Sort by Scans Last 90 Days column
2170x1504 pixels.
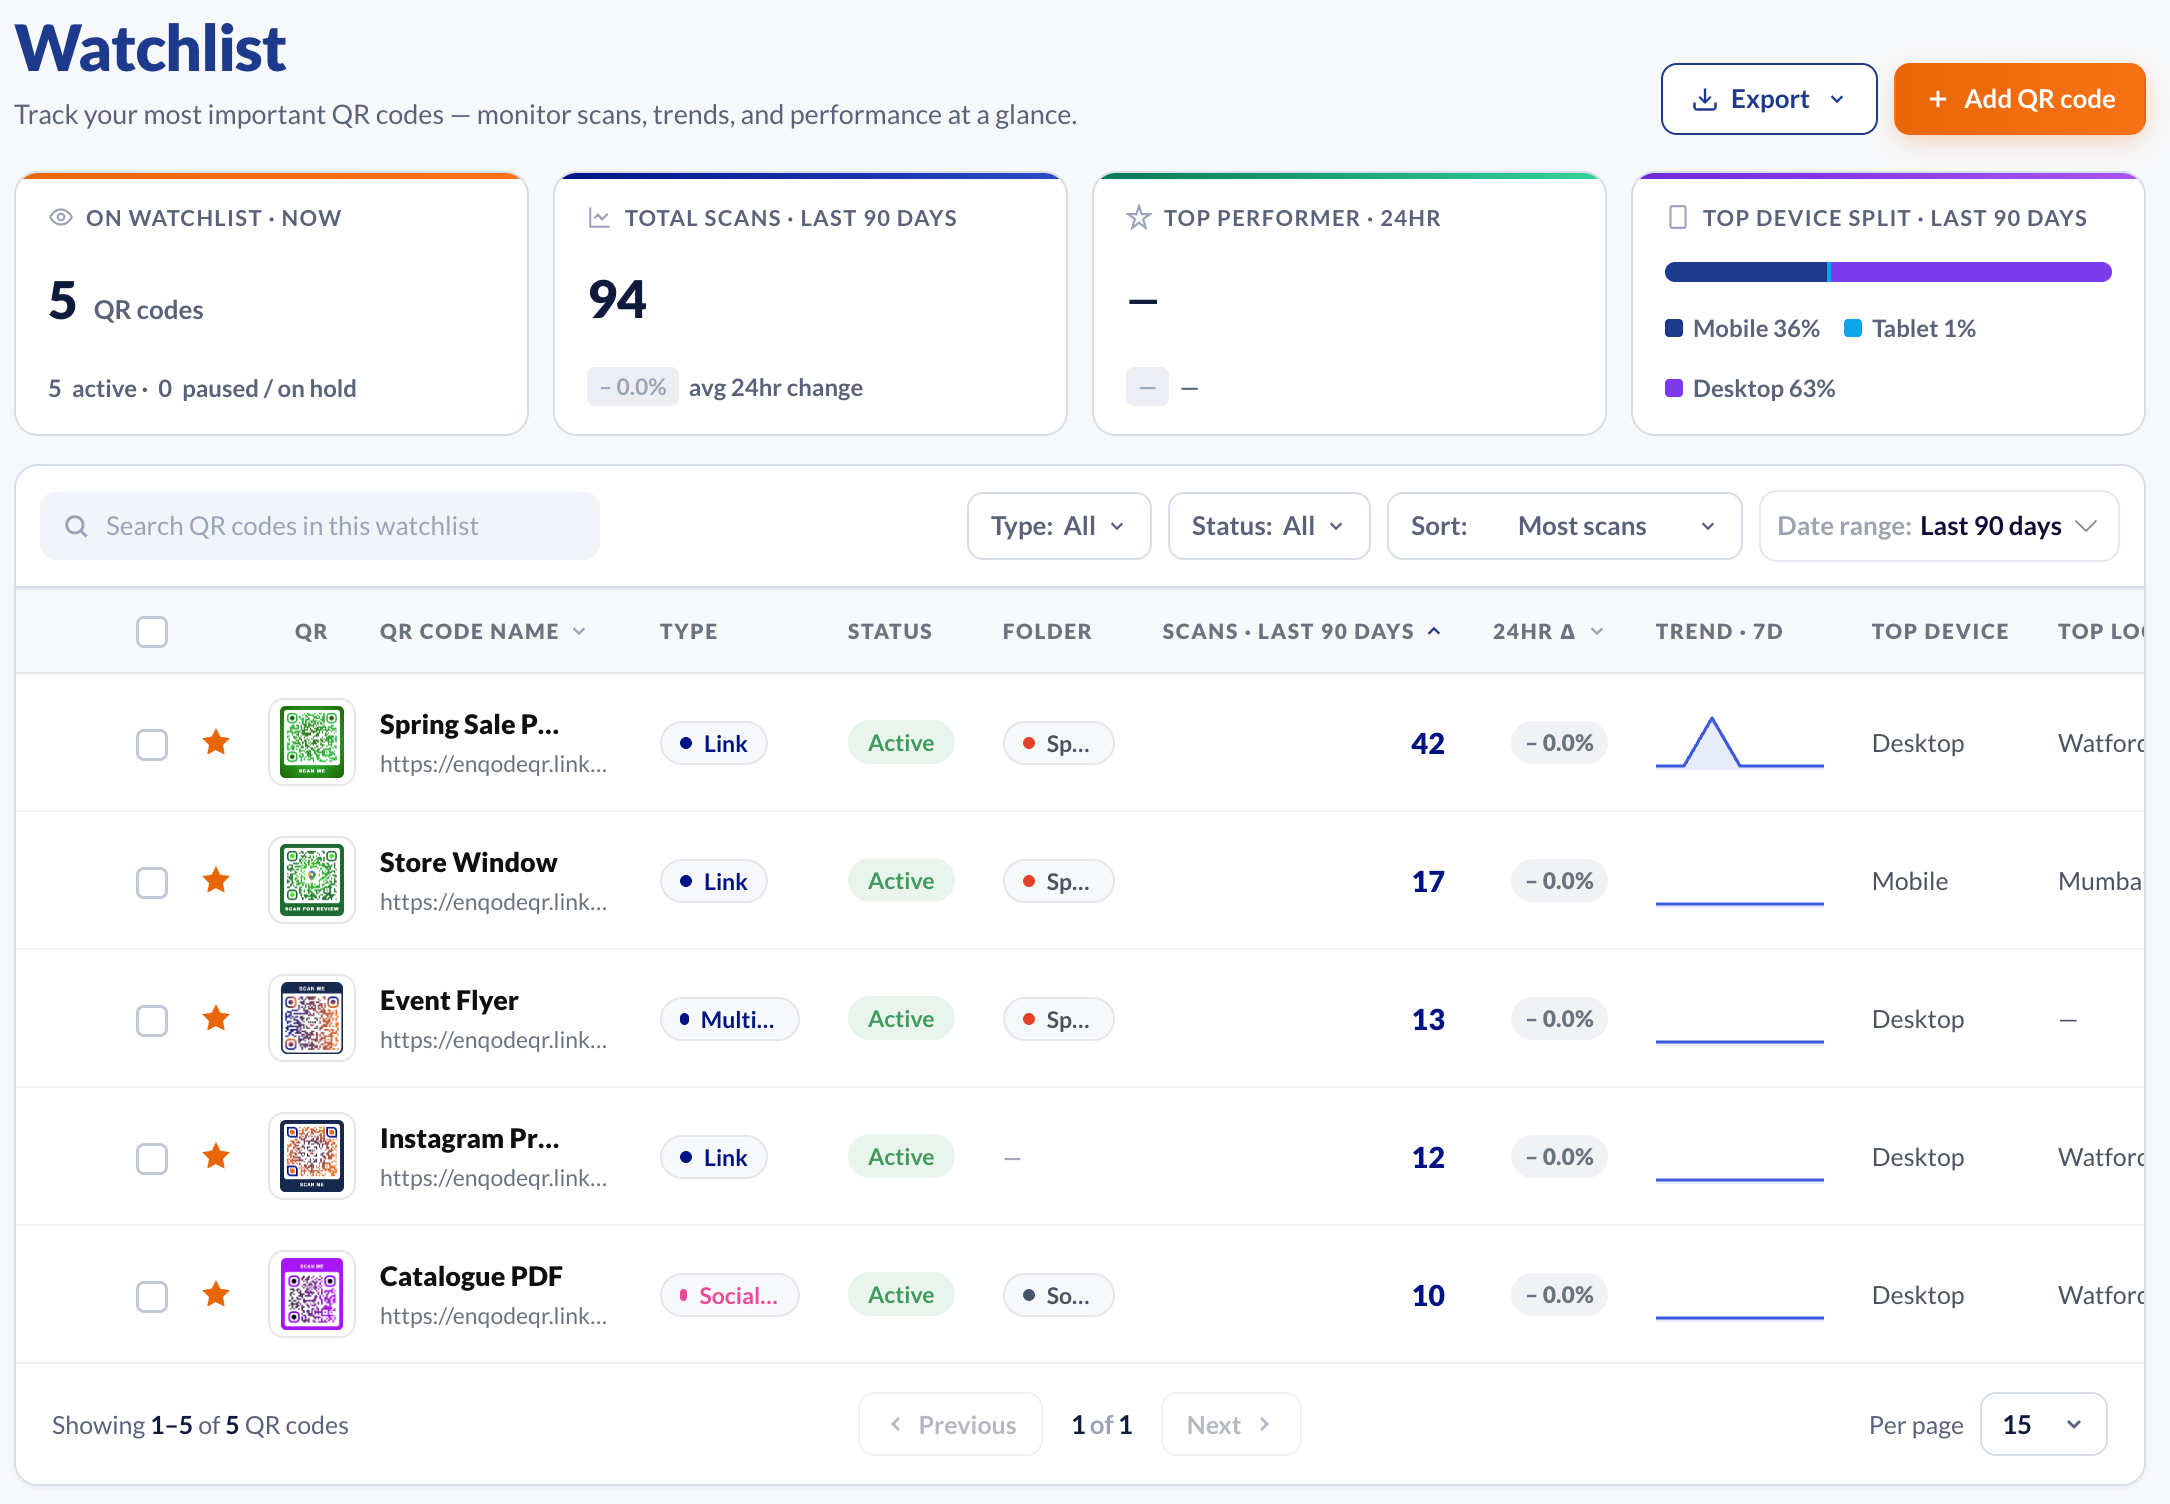click(x=1301, y=631)
